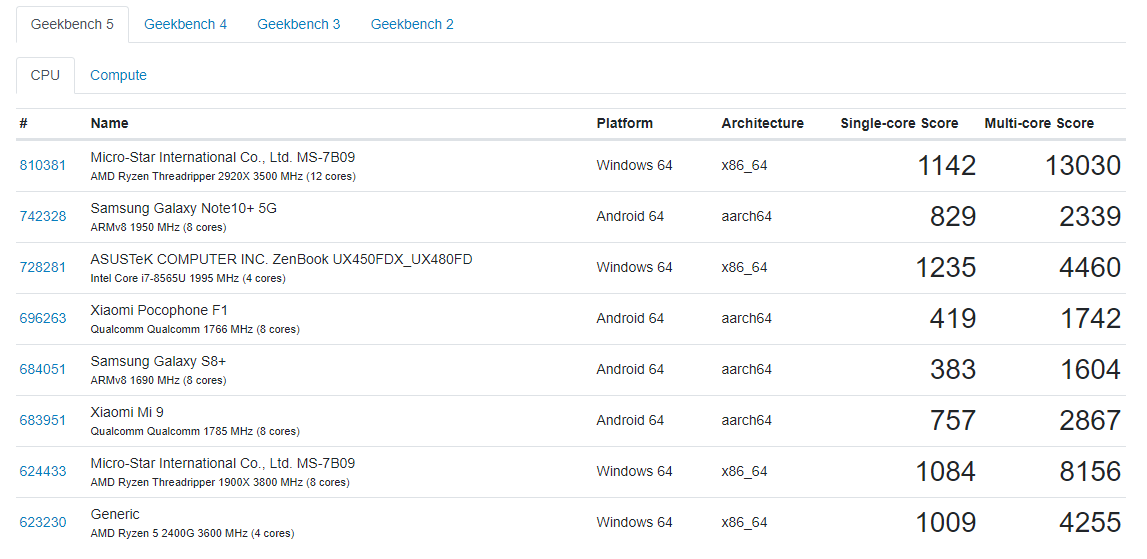Click Intel Core i7-8565U processor text
Screen dimensions: 1147x559
tap(188, 279)
